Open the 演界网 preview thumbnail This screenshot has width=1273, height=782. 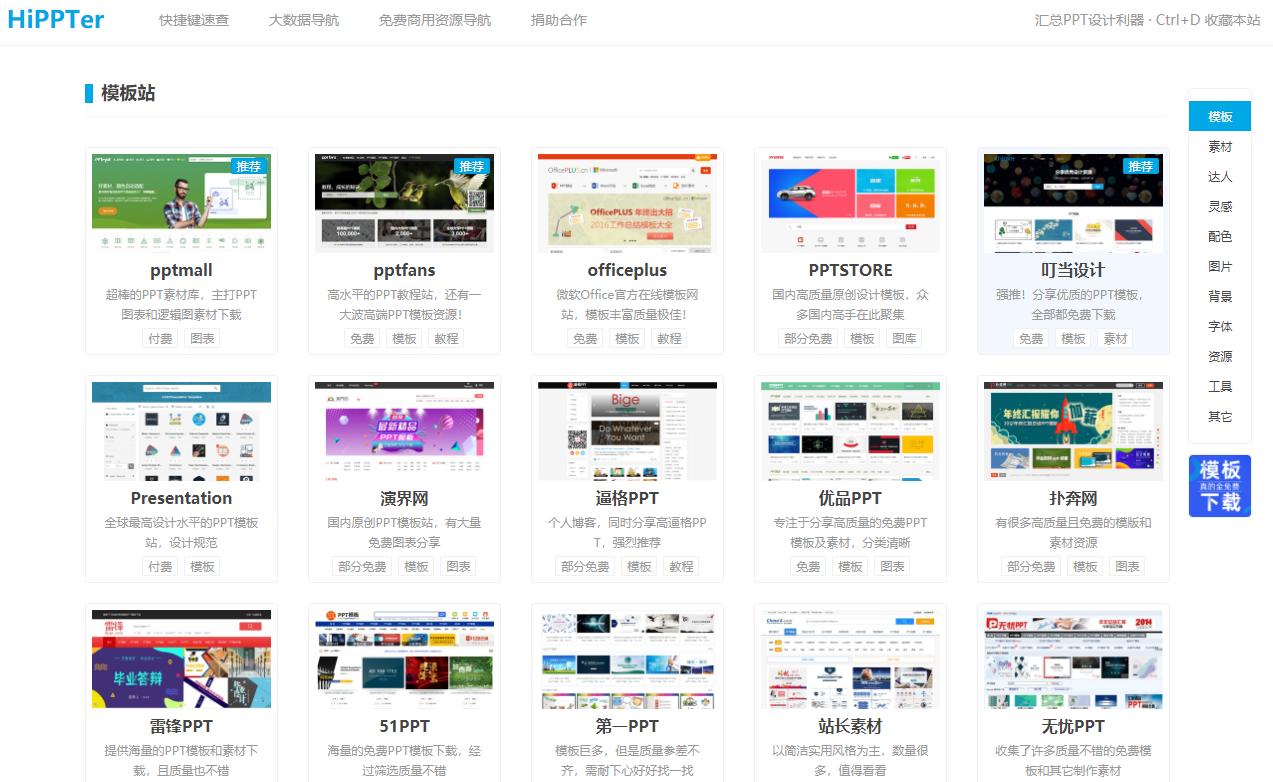[404, 431]
